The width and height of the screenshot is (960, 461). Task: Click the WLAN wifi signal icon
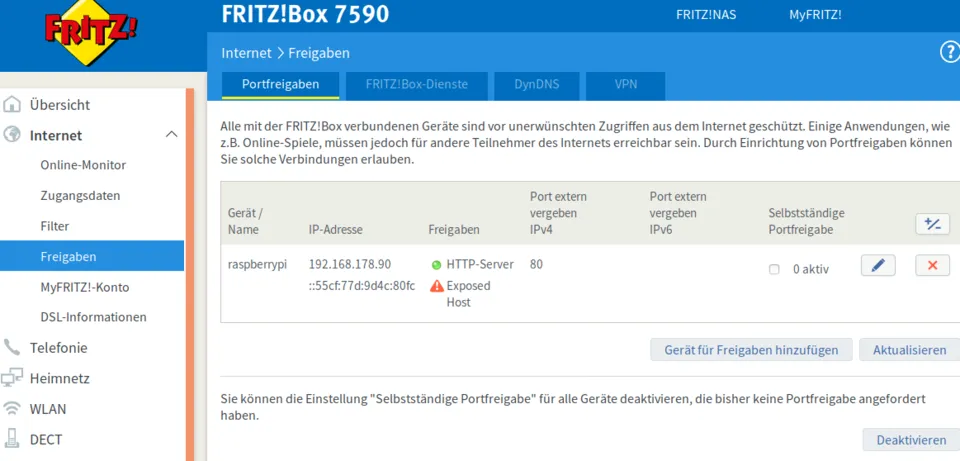(x=12, y=408)
